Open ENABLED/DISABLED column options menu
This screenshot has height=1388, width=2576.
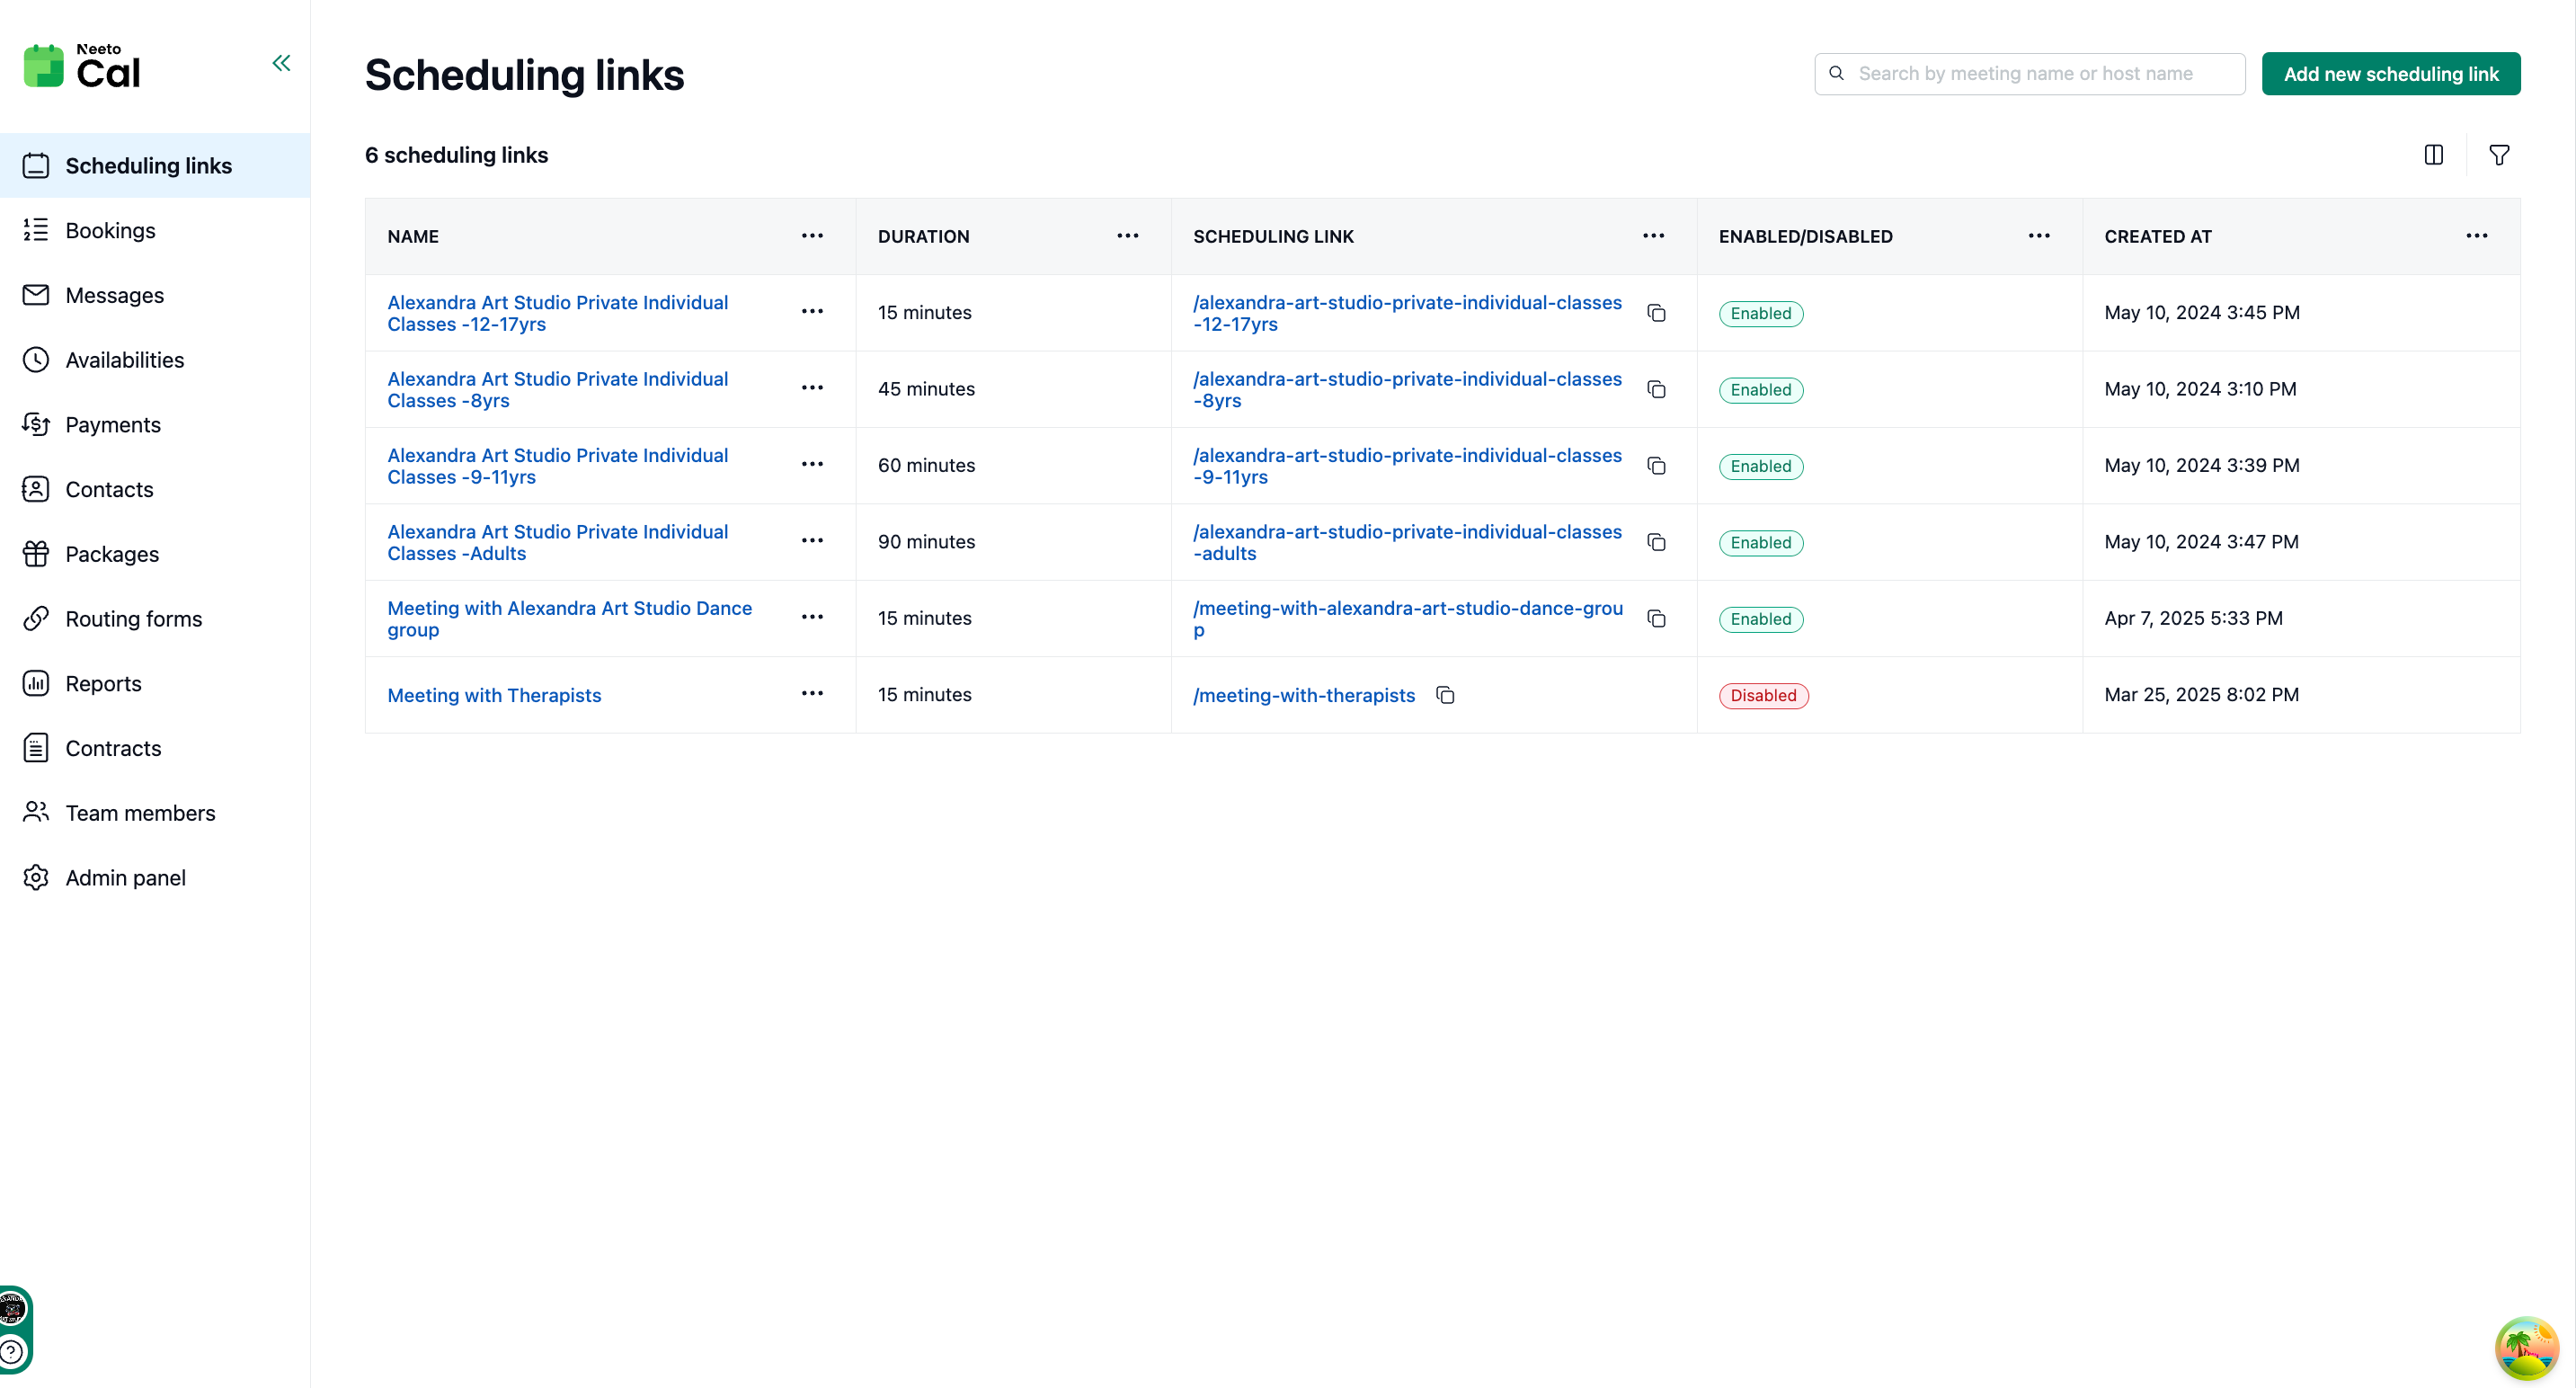[x=2039, y=236]
